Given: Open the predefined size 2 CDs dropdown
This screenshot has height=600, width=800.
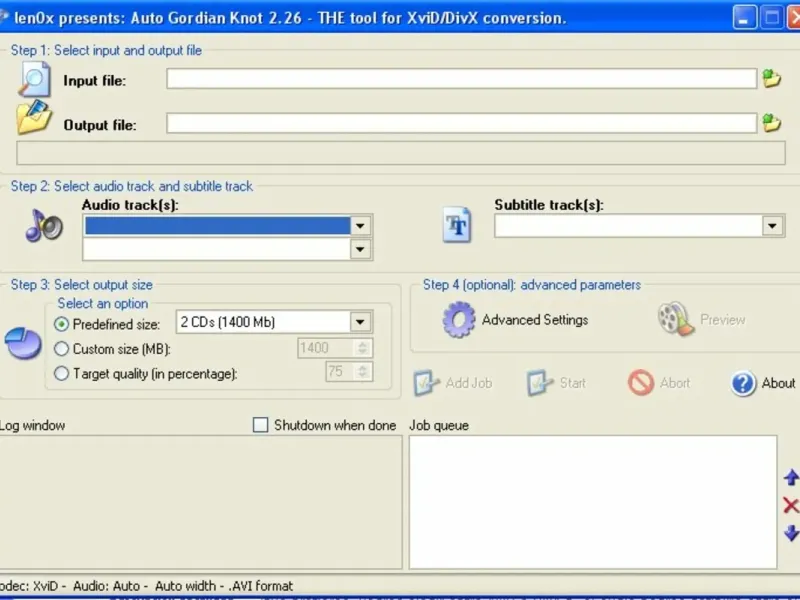Looking at the screenshot, I should [360, 322].
